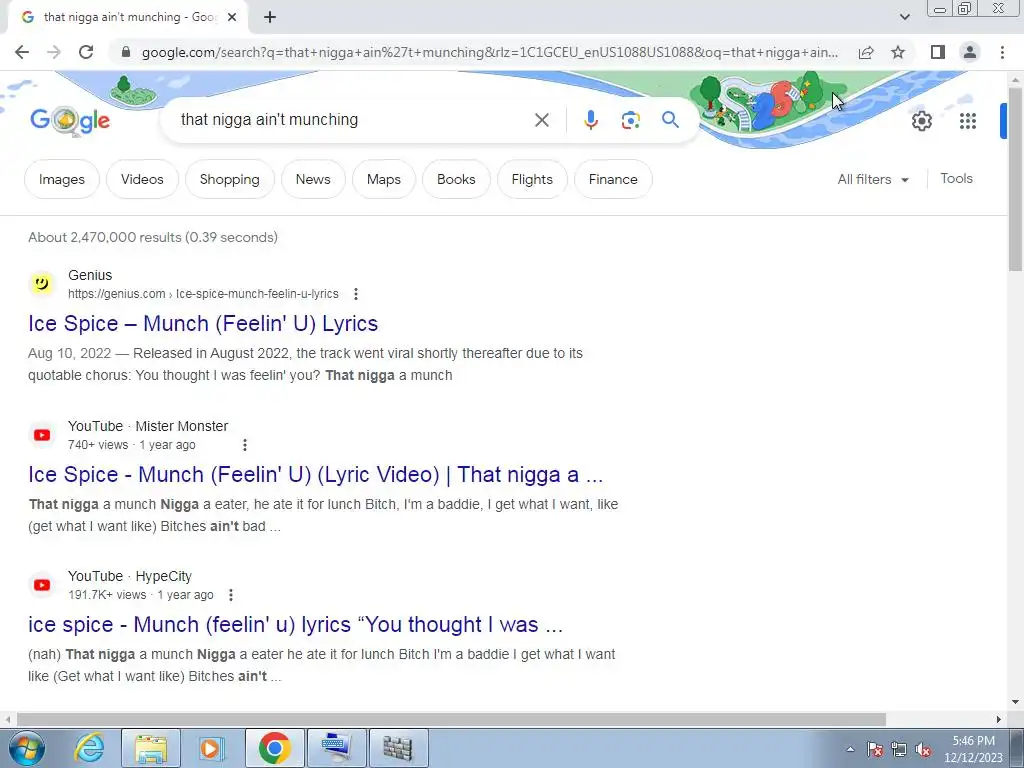Click the vertical scrollbar thumb
This screenshot has width=1024, height=768.
pos(1015,178)
